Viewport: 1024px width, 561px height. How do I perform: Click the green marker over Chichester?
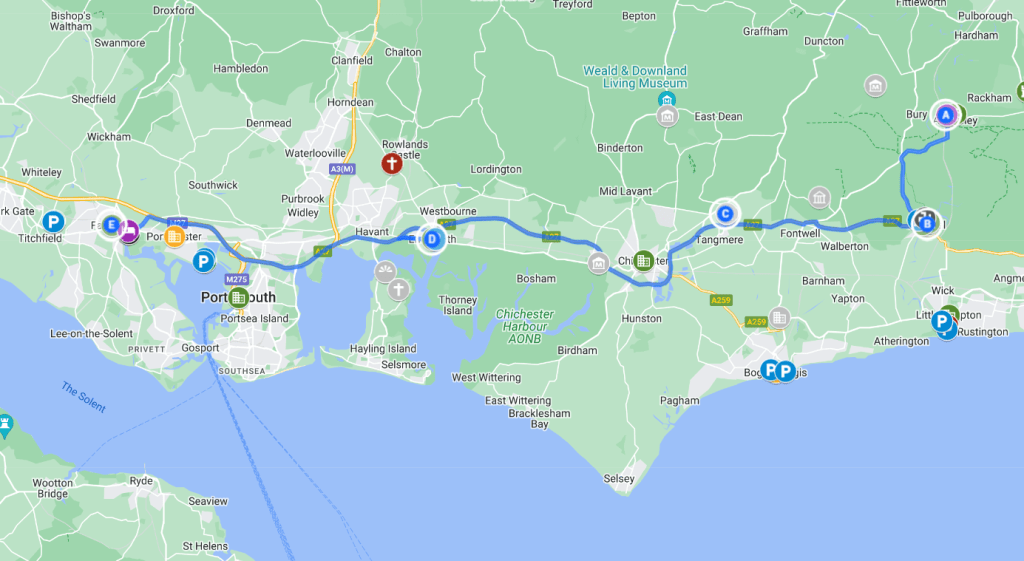pos(643,261)
